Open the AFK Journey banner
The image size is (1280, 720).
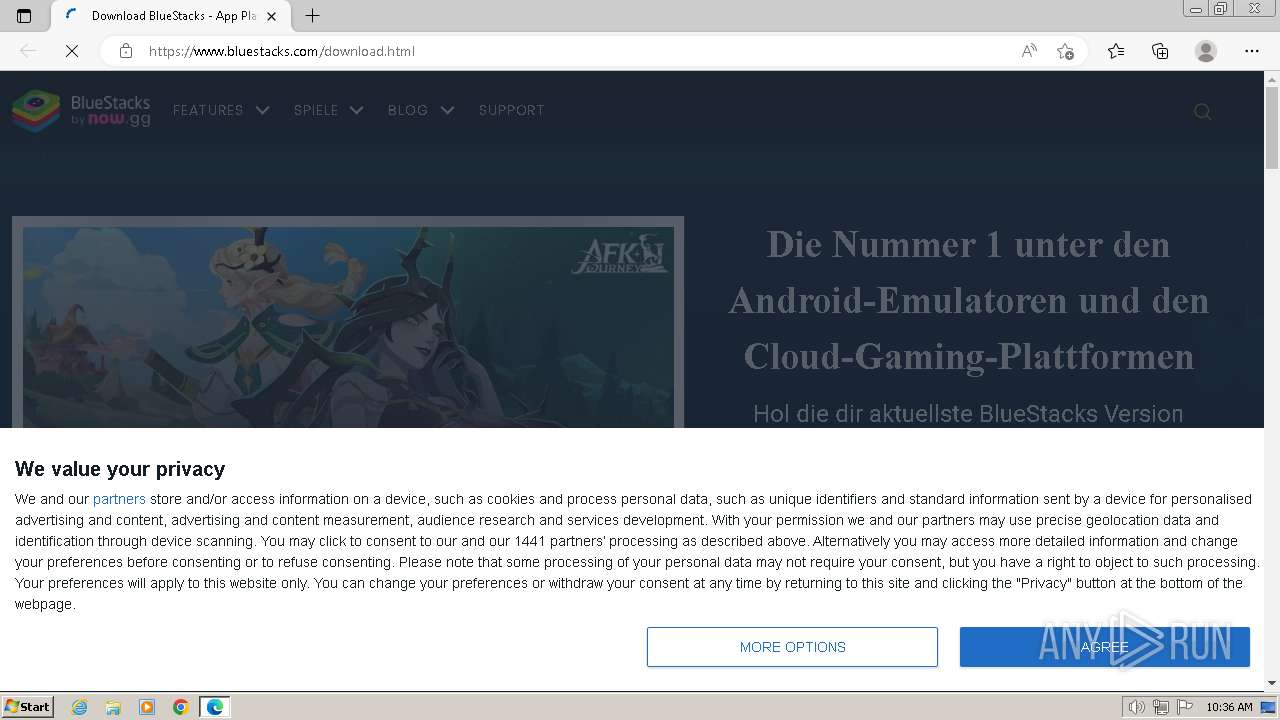[348, 322]
